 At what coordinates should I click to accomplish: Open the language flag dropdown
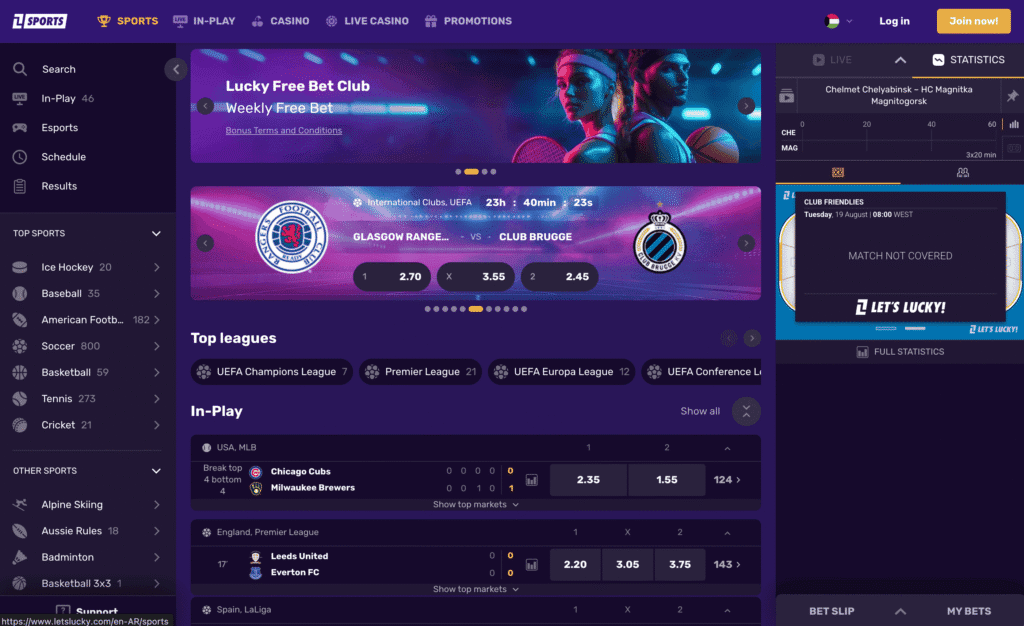839,21
